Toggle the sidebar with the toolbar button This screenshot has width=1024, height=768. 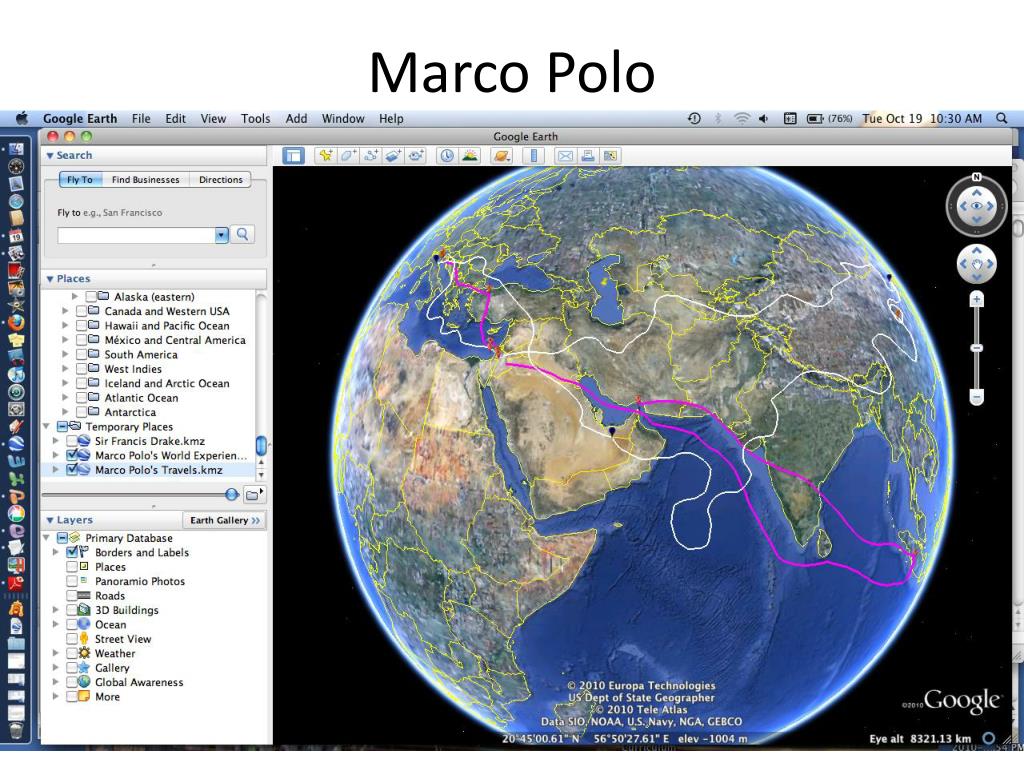[293, 155]
